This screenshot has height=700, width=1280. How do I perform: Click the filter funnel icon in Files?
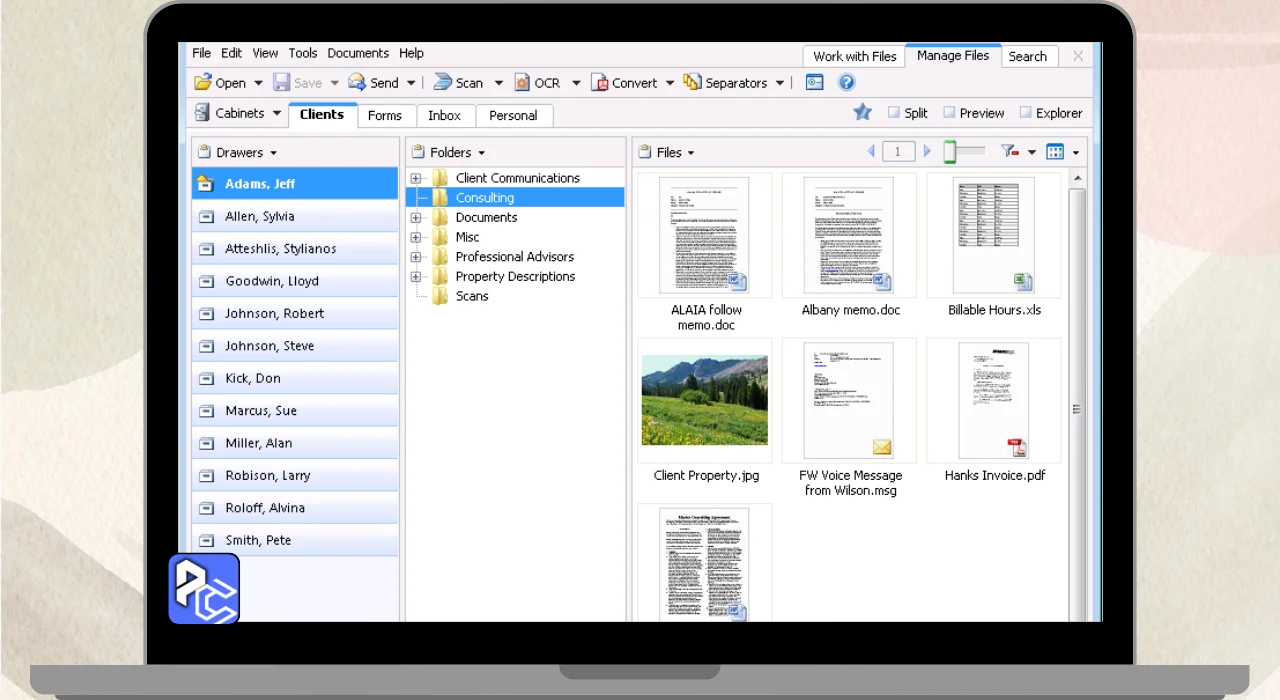(x=1009, y=152)
